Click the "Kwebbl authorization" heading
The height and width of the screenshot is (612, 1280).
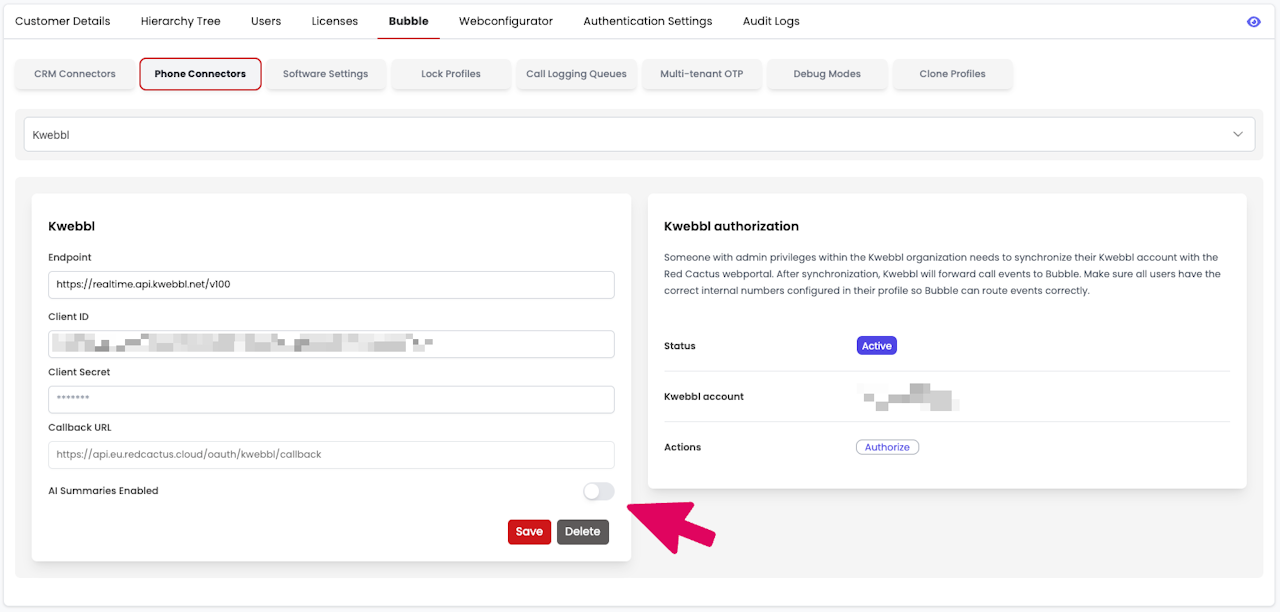click(731, 226)
